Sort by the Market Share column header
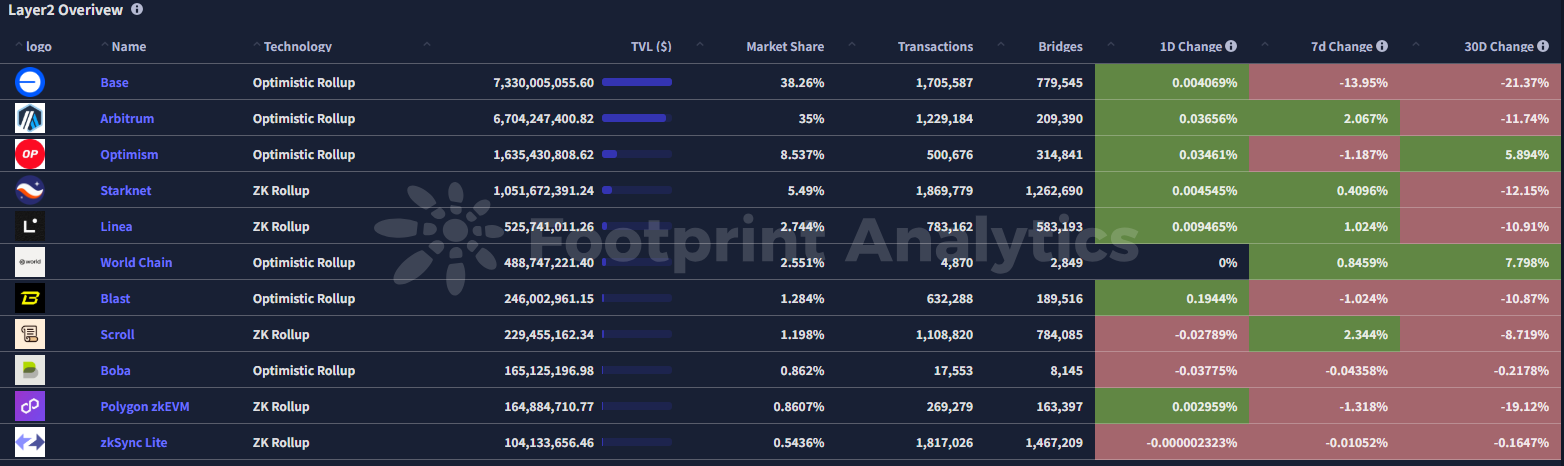 tap(785, 46)
